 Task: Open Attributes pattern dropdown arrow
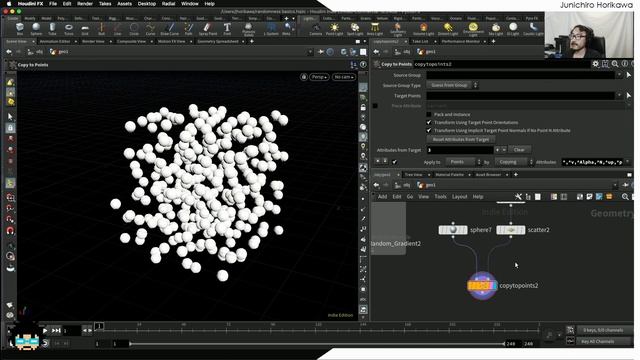click(628, 162)
